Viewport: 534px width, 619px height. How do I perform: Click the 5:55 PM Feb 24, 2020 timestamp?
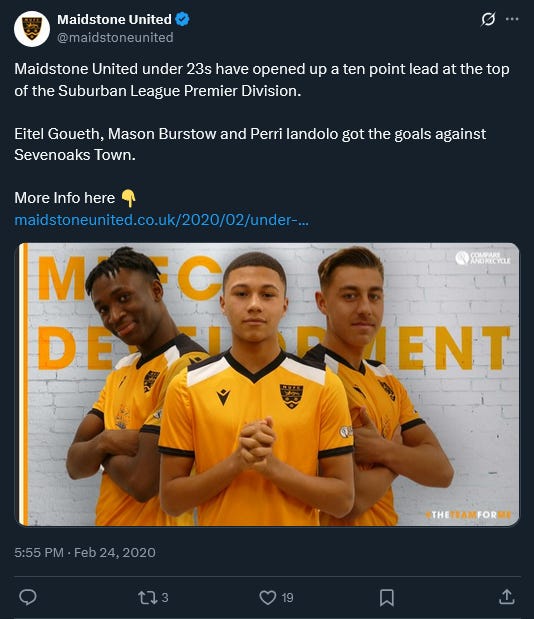point(85,552)
